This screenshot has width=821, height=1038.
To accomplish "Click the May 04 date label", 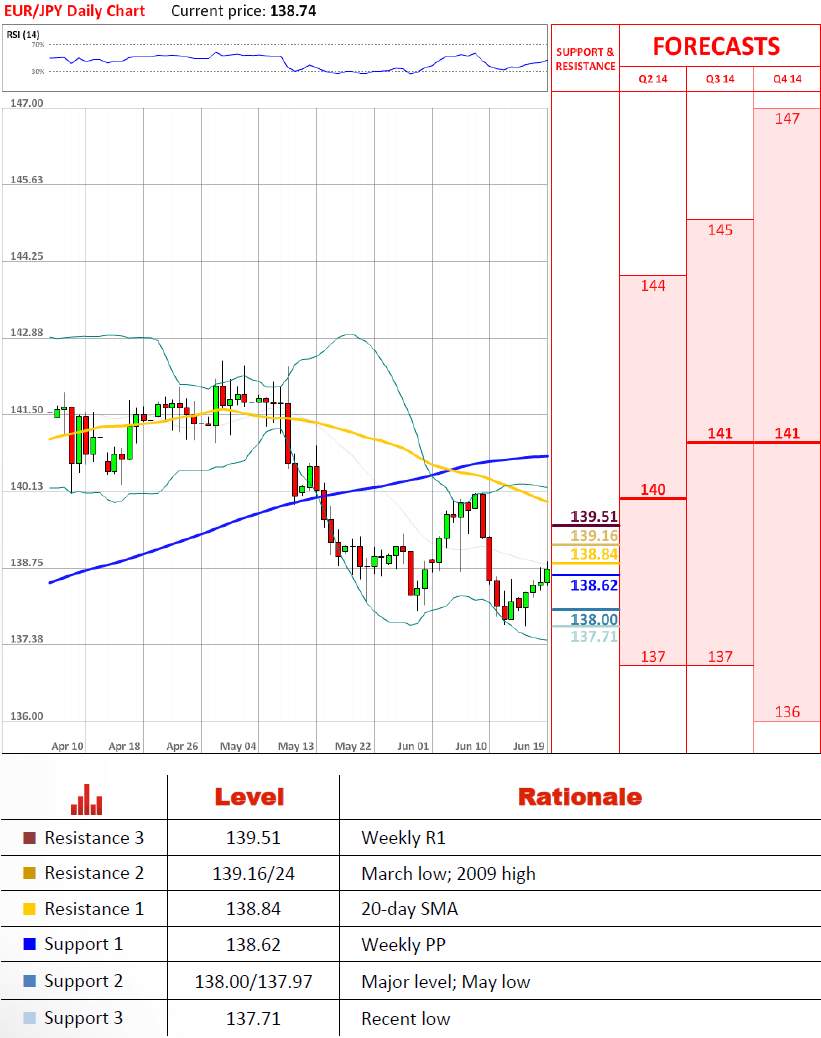I will coord(238,746).
